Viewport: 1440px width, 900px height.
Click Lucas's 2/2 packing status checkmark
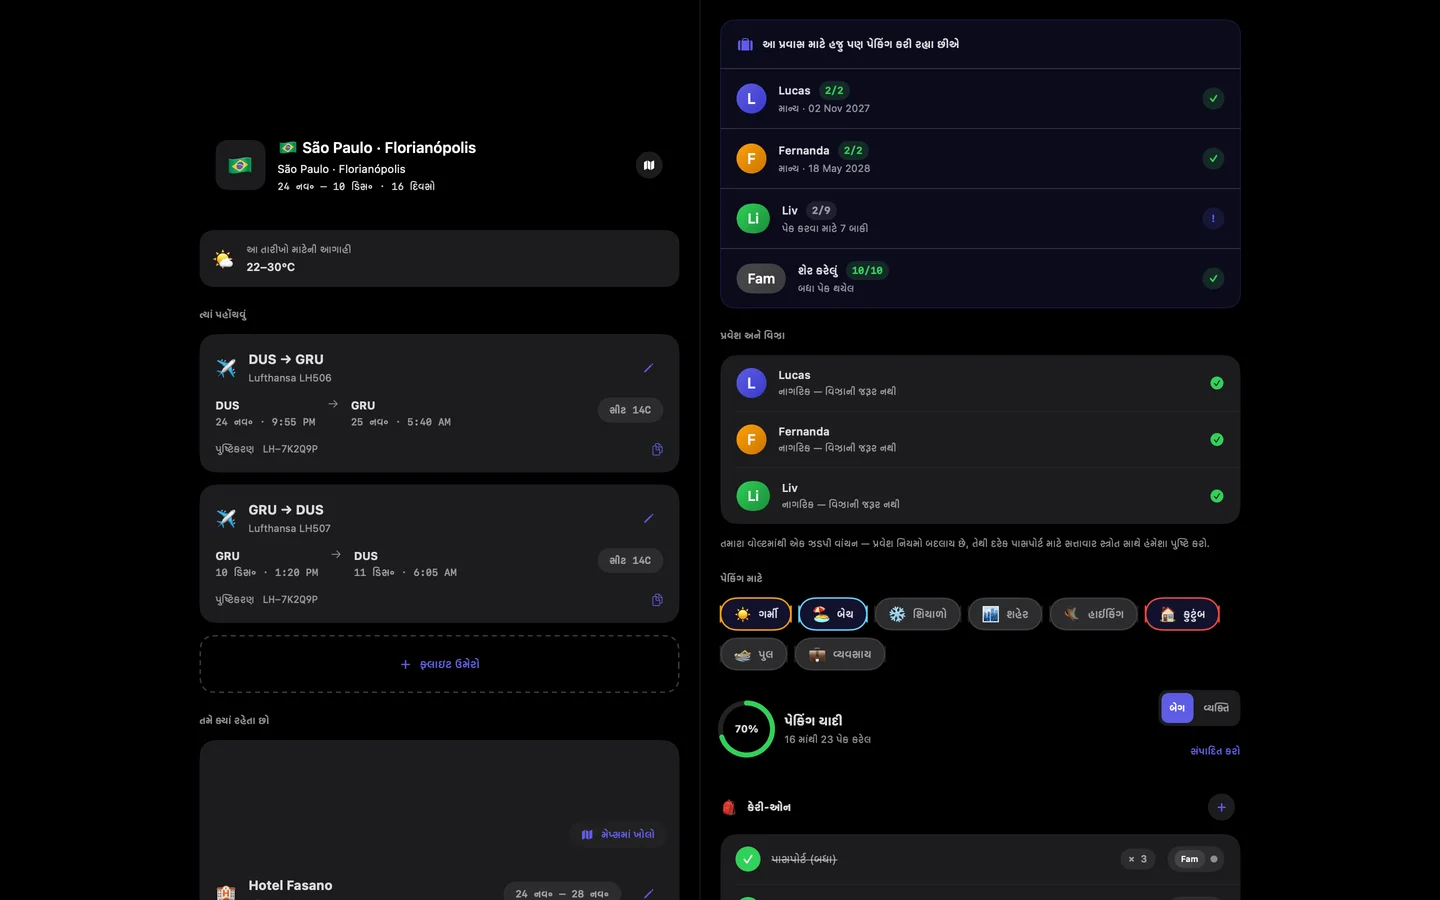1213,98
